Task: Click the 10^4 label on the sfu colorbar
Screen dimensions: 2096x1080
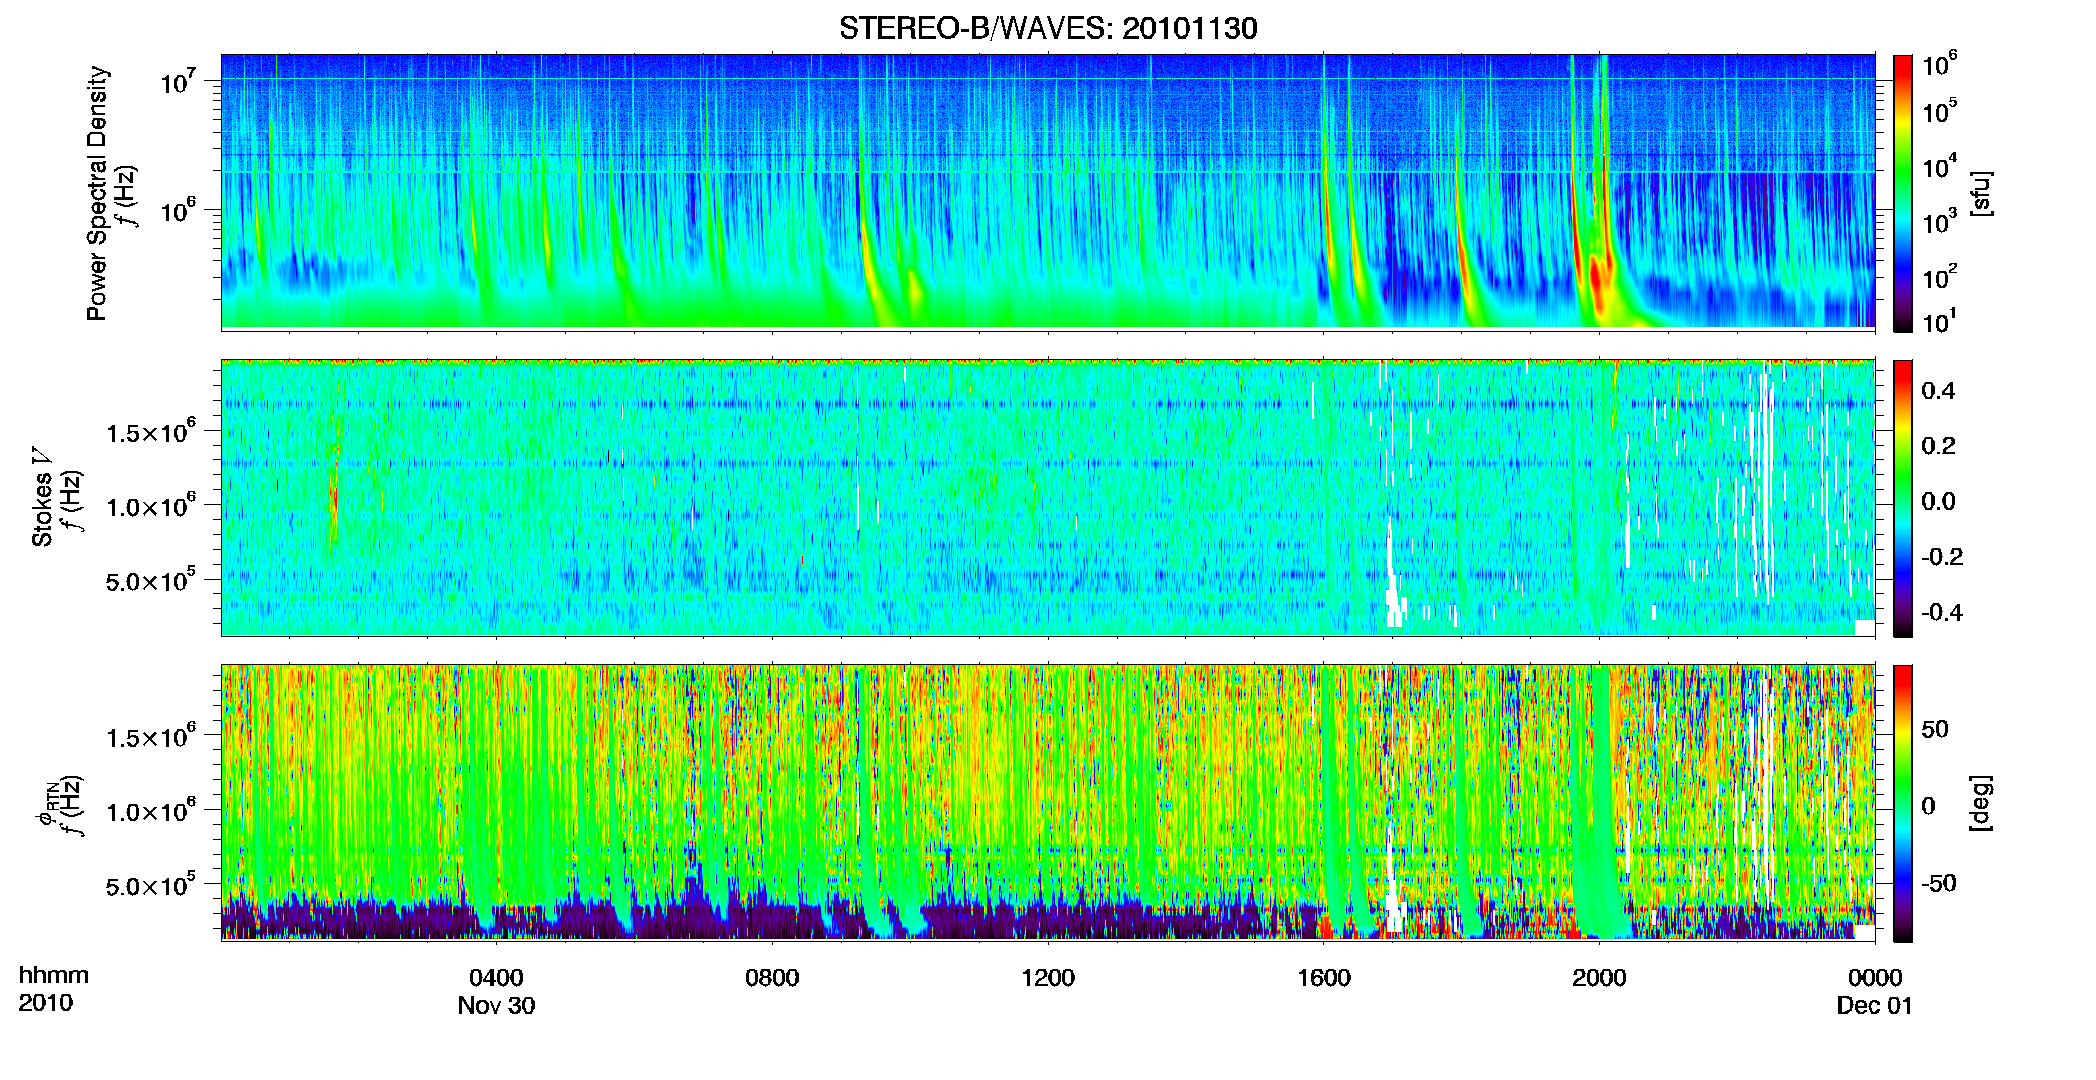Action: (1940, 167)
